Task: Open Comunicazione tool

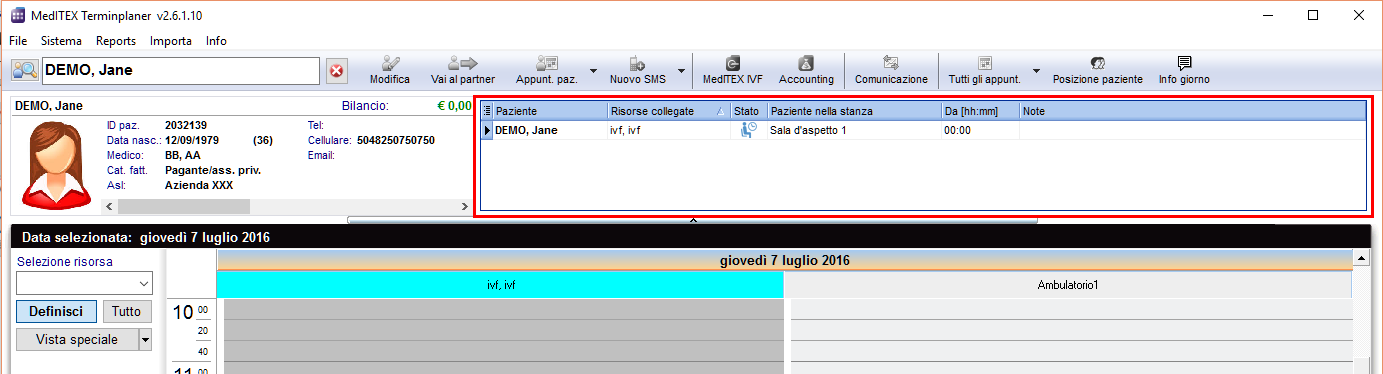Action: [891, 69]
